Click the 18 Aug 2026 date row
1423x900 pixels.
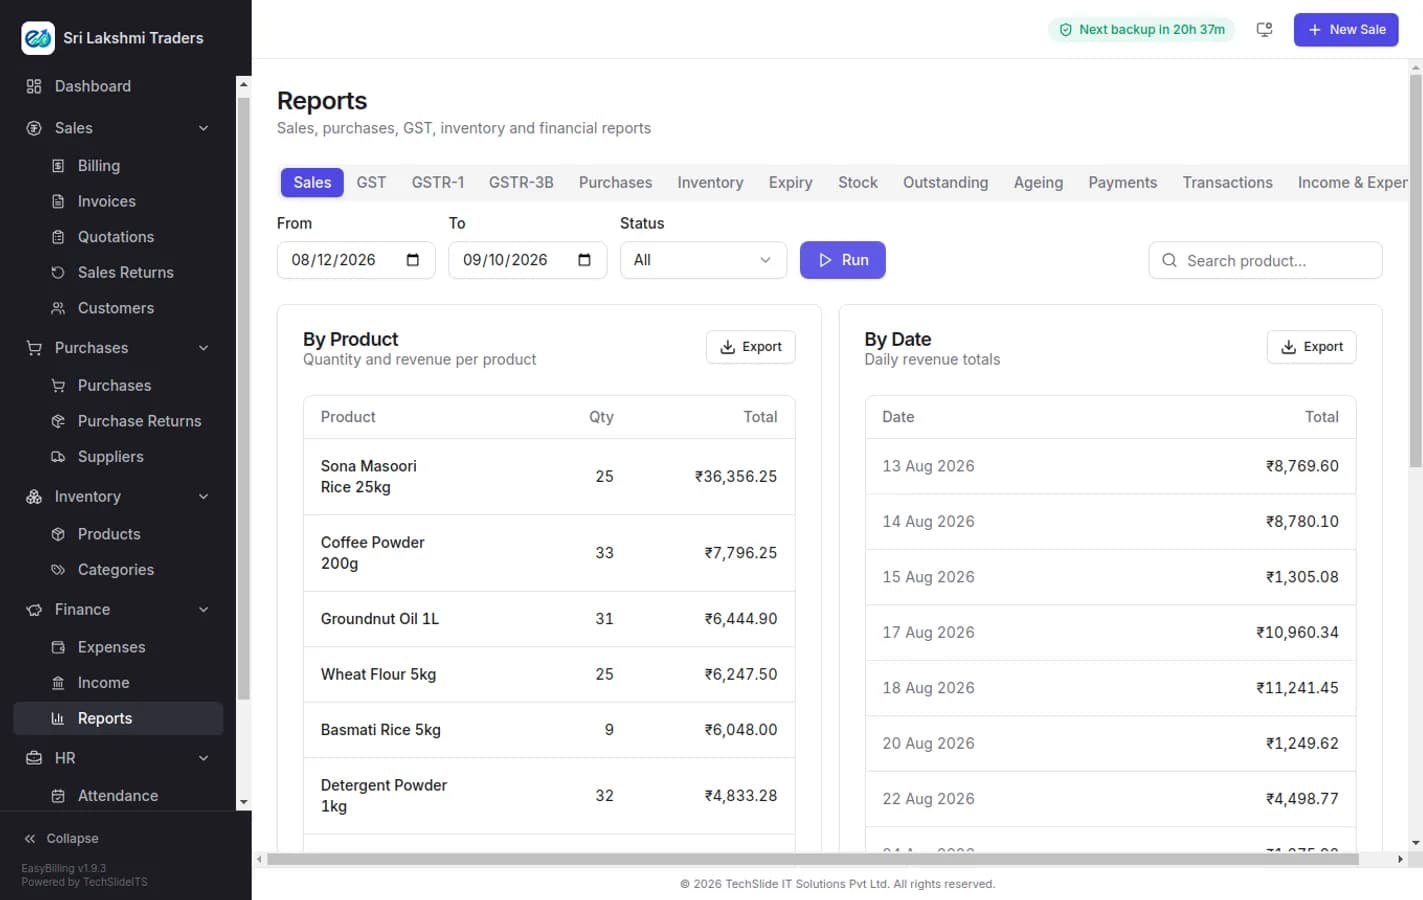1110,688
